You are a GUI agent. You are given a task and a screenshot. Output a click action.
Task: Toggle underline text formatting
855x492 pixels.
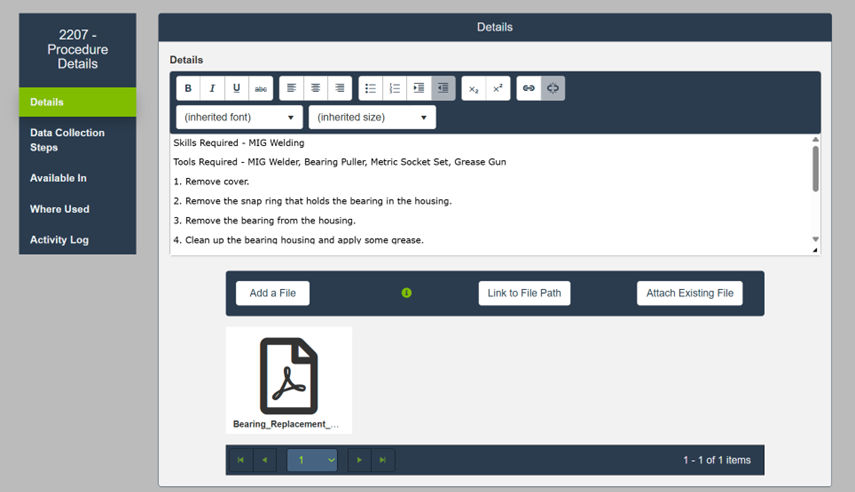click(x=236, y=88)
